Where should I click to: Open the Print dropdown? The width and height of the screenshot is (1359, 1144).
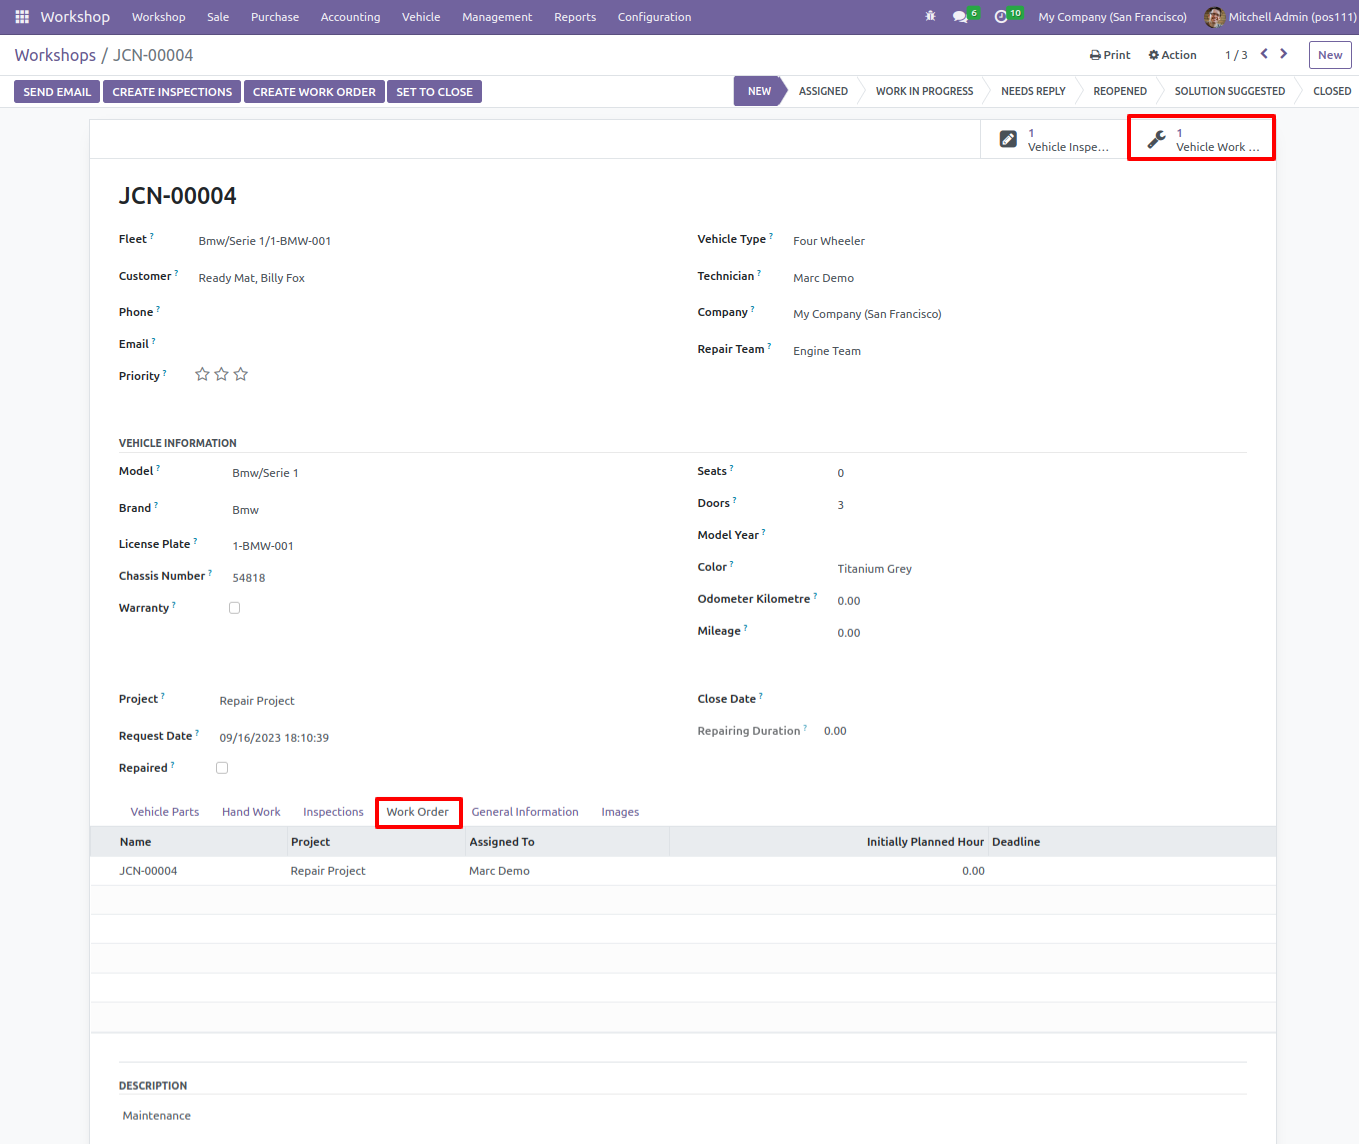(1110, 55)
